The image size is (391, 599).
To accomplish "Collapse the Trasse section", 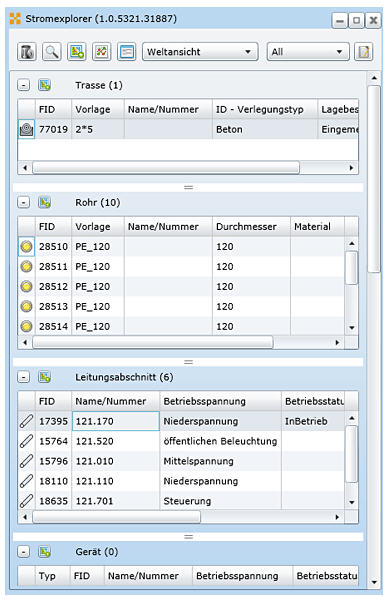I will pyautogui.click(x=24, y=85).
